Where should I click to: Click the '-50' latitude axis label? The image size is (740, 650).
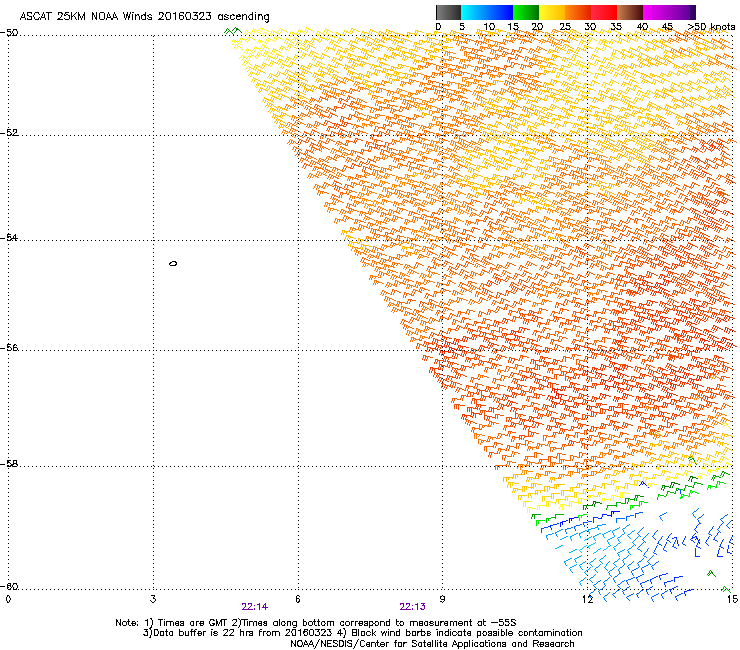9,33
